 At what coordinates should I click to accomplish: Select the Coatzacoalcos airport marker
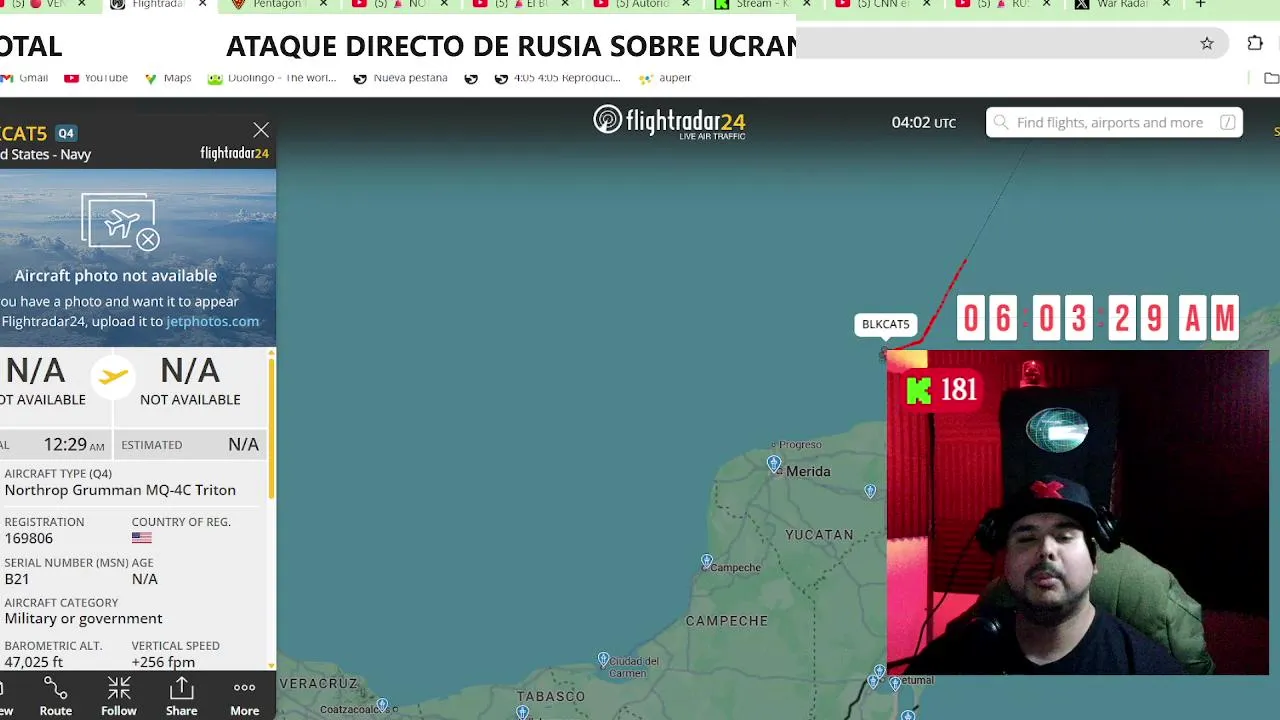[x=382, y=705]
